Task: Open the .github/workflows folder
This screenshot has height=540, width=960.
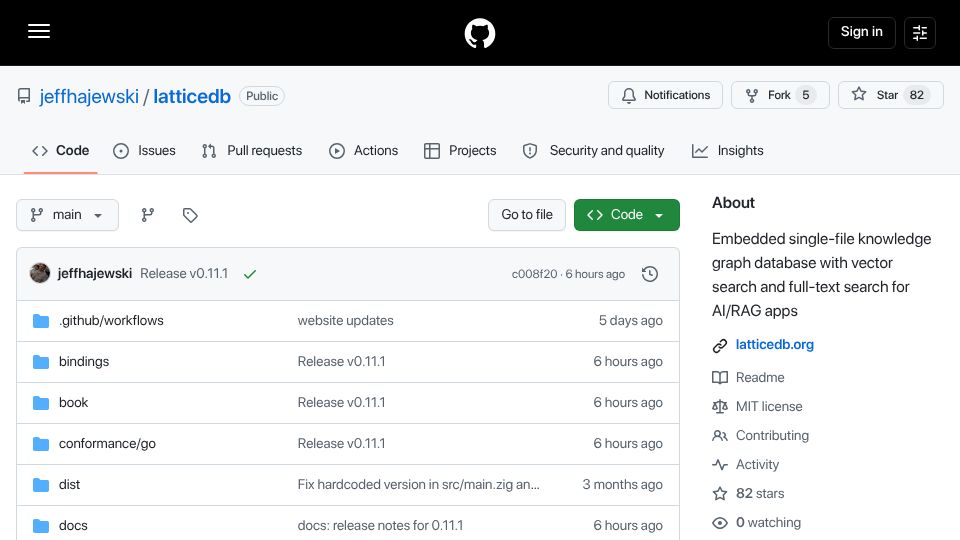Action: [x=111, y=320]
